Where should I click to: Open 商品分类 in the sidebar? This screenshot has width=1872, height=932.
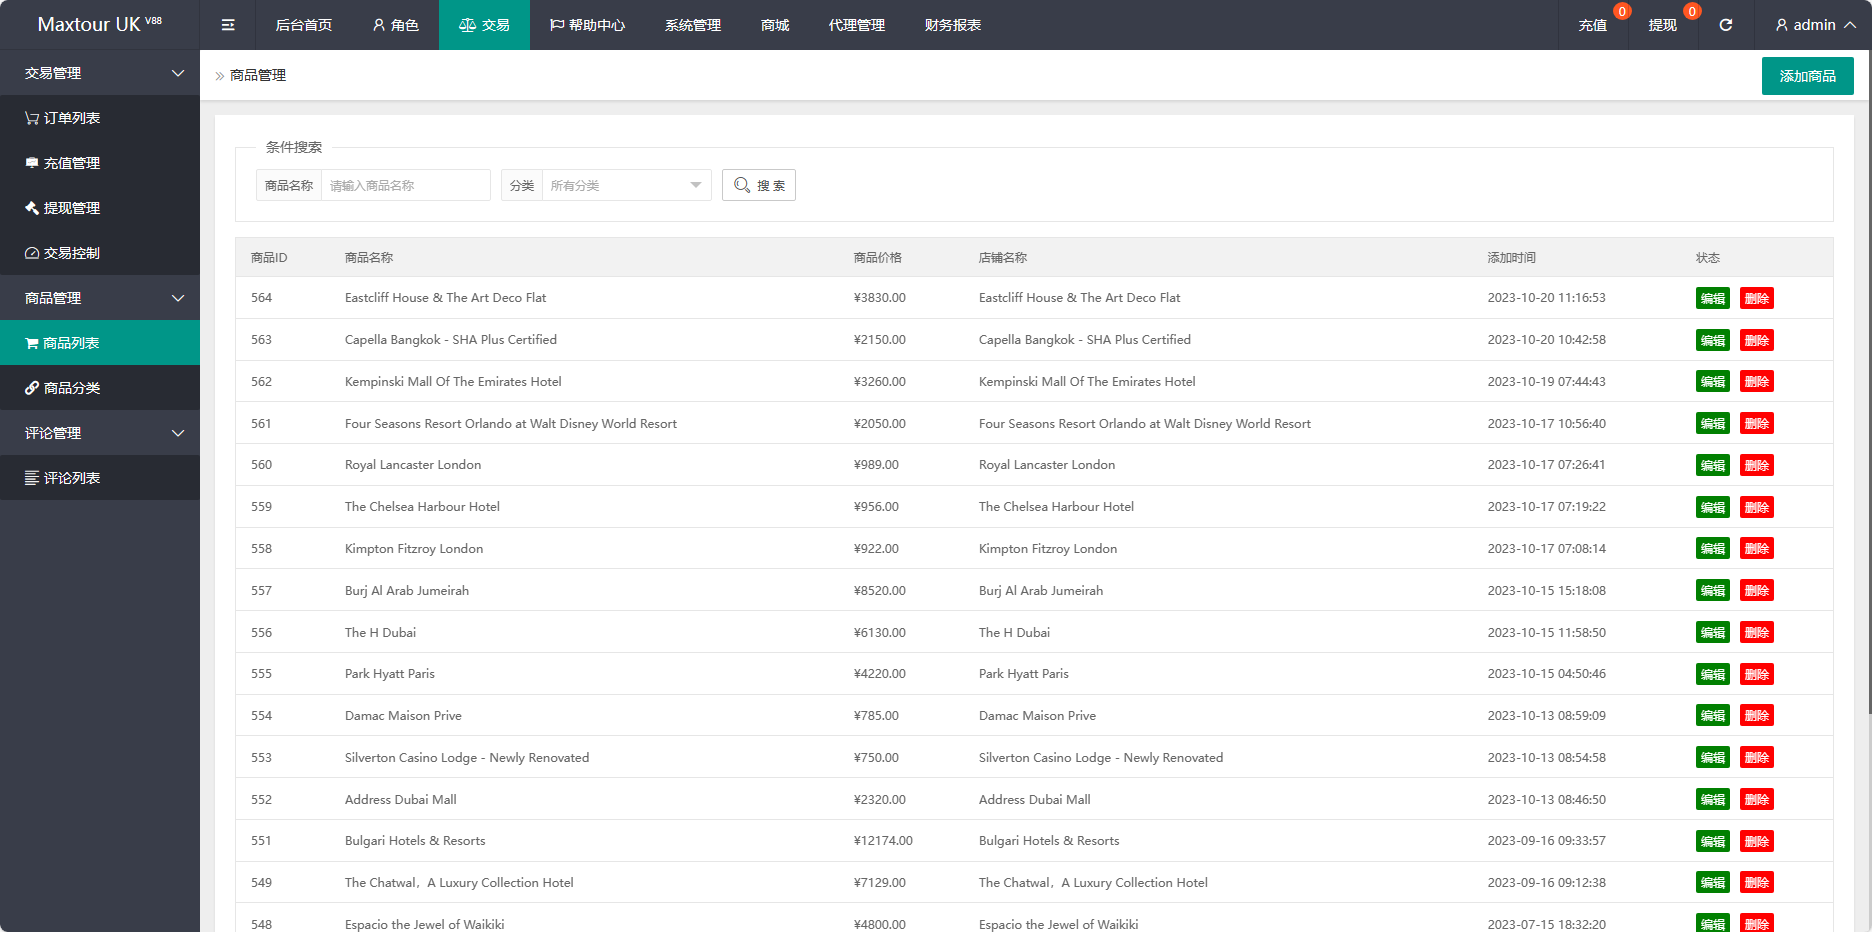click(x=100, y=388)
